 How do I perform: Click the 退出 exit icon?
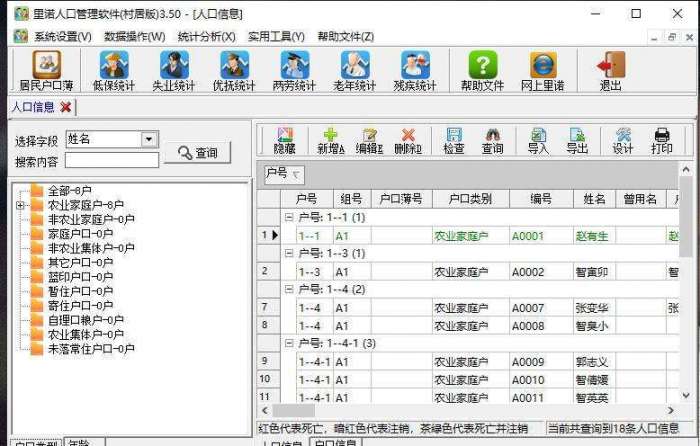click(x=611, y=70)
